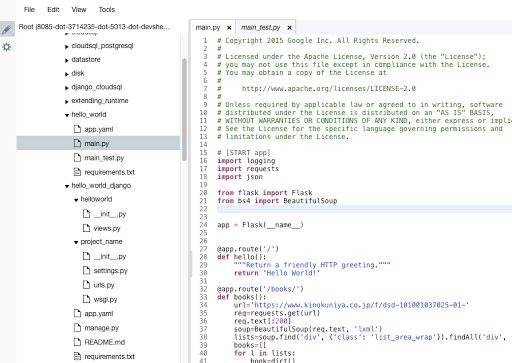Screen dimensions: 512x363
Task: Close the main.py tab
Action: pos(229,28)
